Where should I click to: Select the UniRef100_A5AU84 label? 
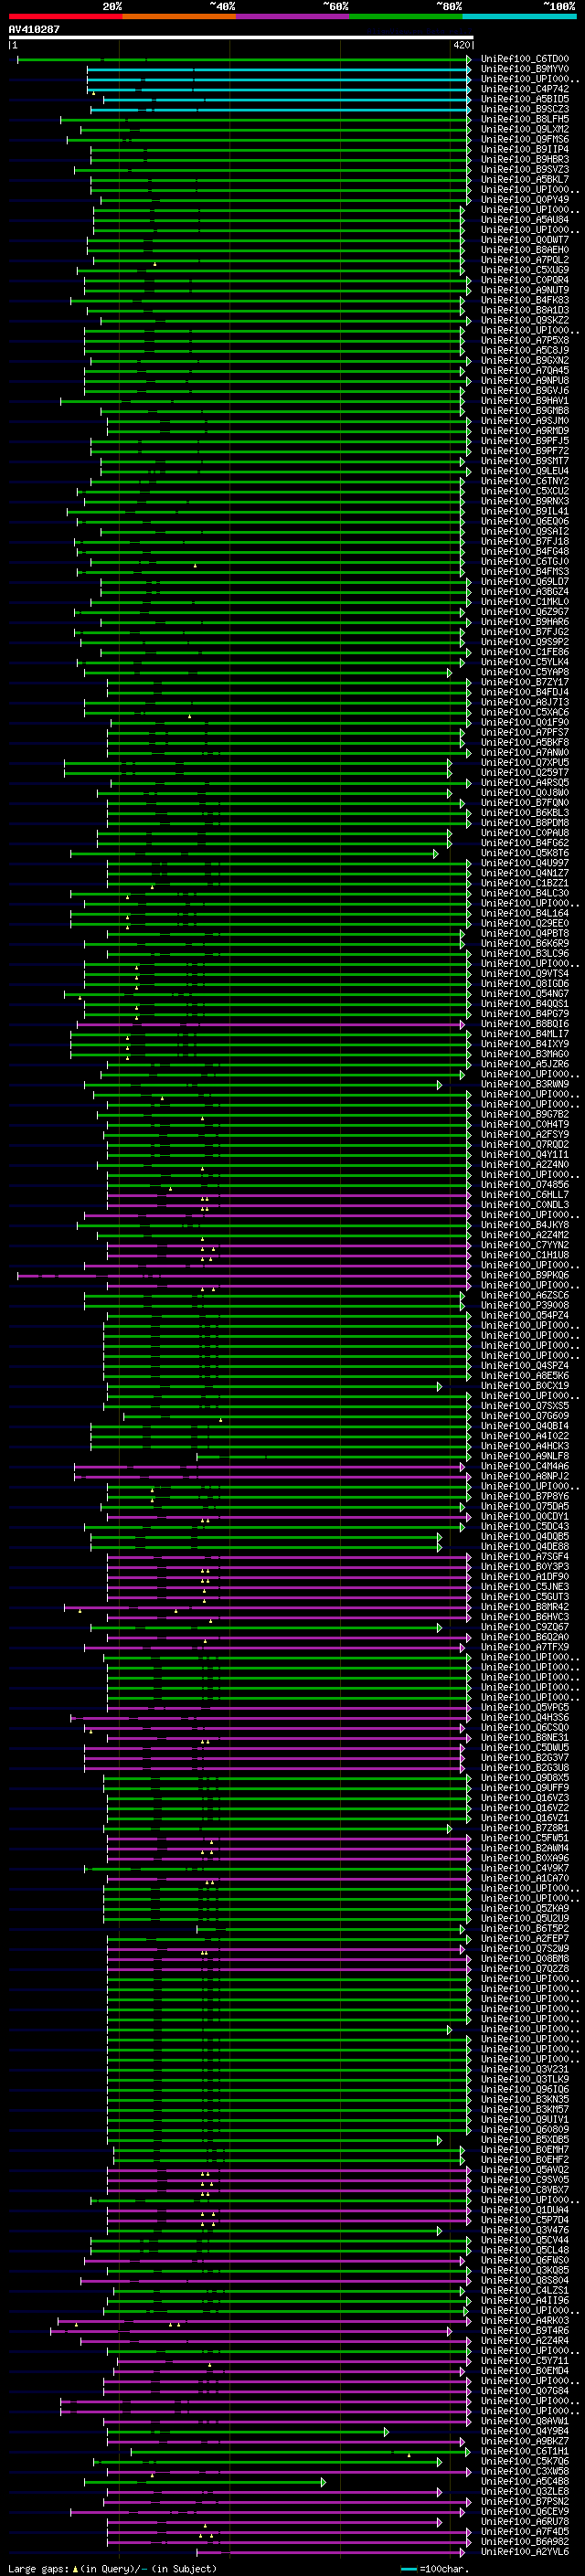(525, 219)
